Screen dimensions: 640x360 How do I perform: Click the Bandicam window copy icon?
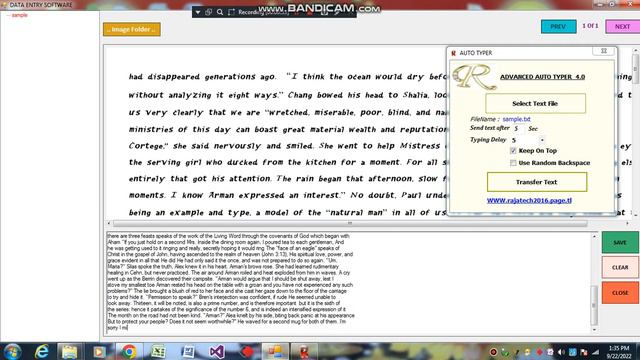point(209,12)
